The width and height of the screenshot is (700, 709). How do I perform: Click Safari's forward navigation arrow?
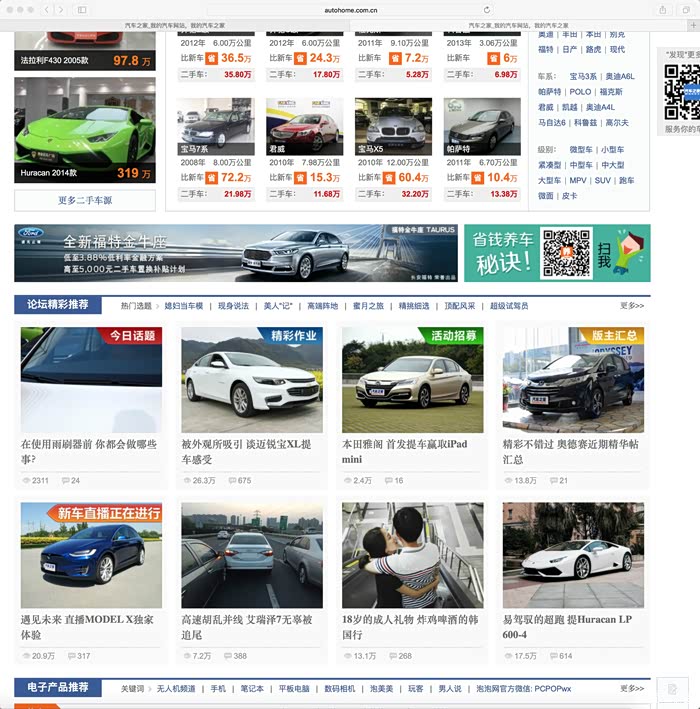tap(61, 9)
